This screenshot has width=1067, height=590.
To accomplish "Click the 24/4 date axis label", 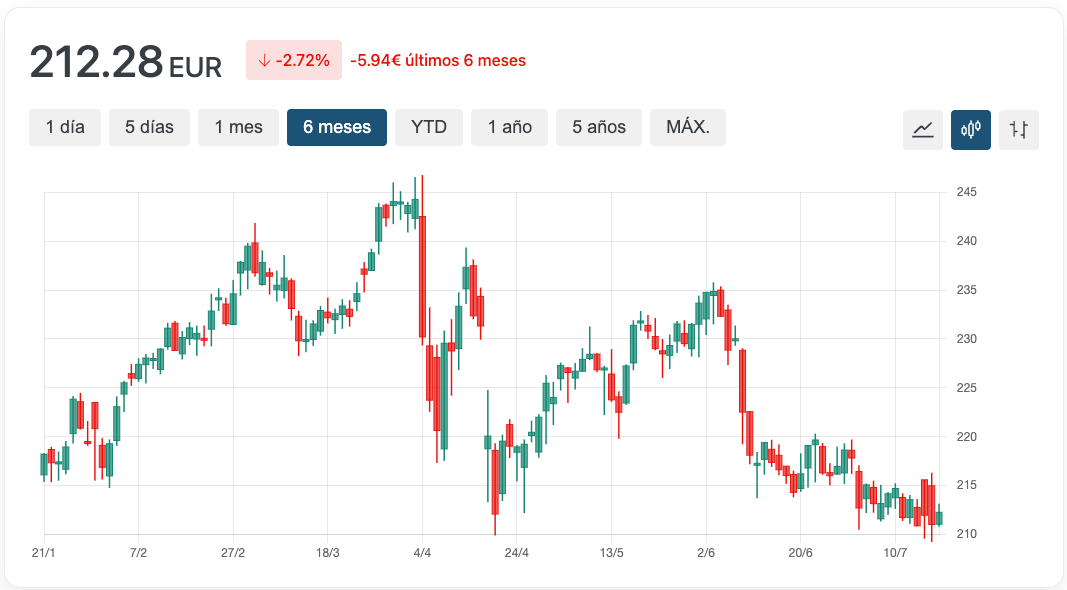I will 516,553.
